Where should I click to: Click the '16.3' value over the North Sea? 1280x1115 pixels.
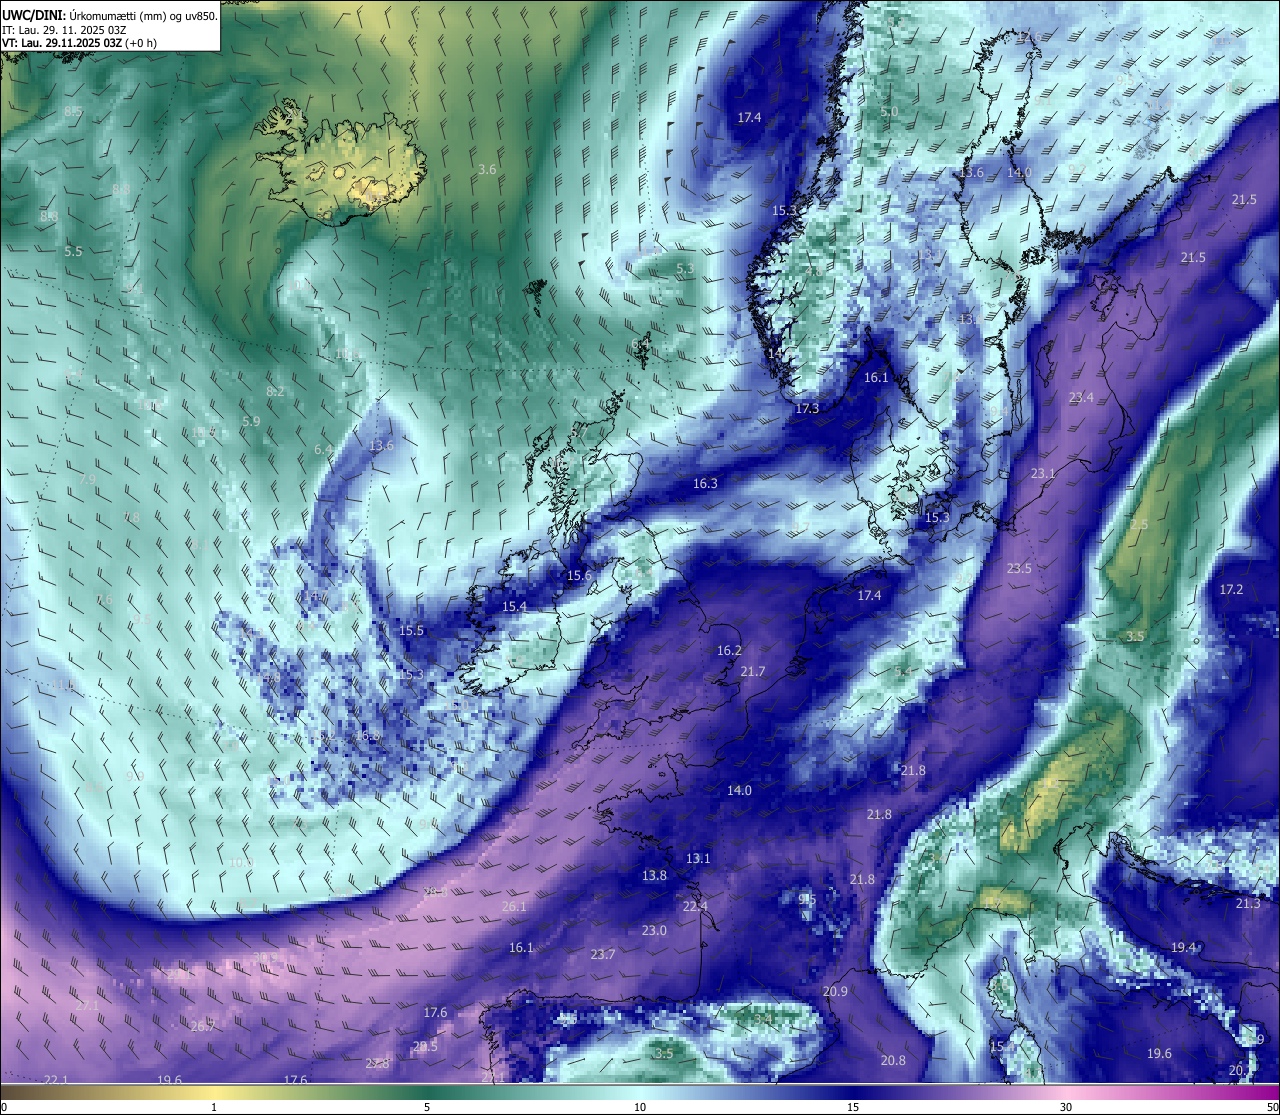[x=705, y=483]
